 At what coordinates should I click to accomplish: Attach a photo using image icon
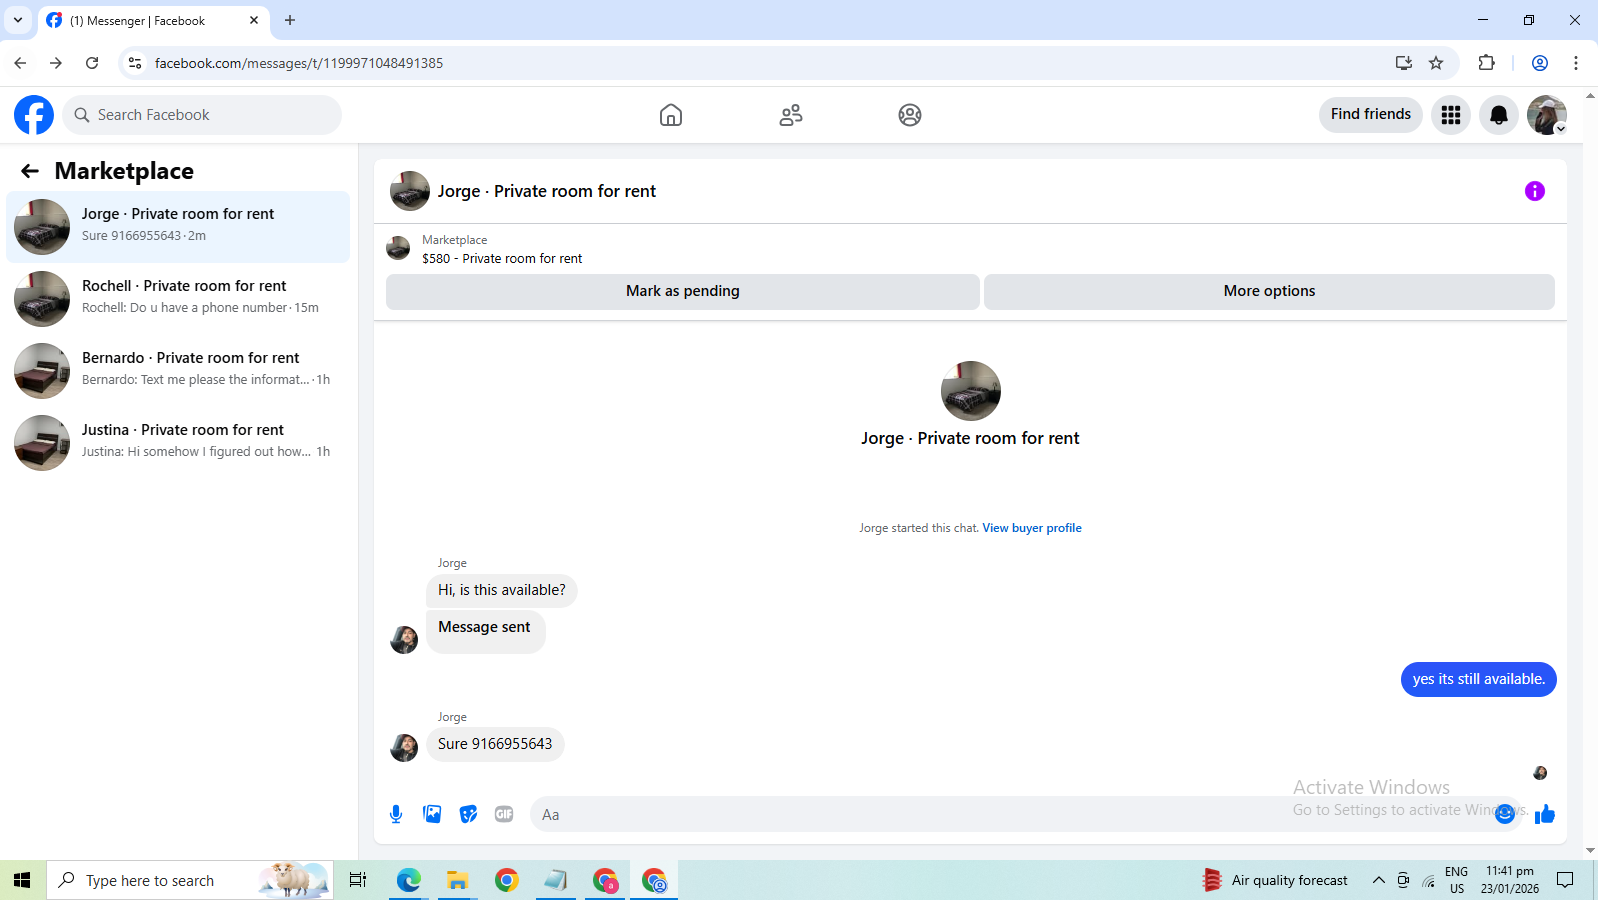tap(432, 814)
